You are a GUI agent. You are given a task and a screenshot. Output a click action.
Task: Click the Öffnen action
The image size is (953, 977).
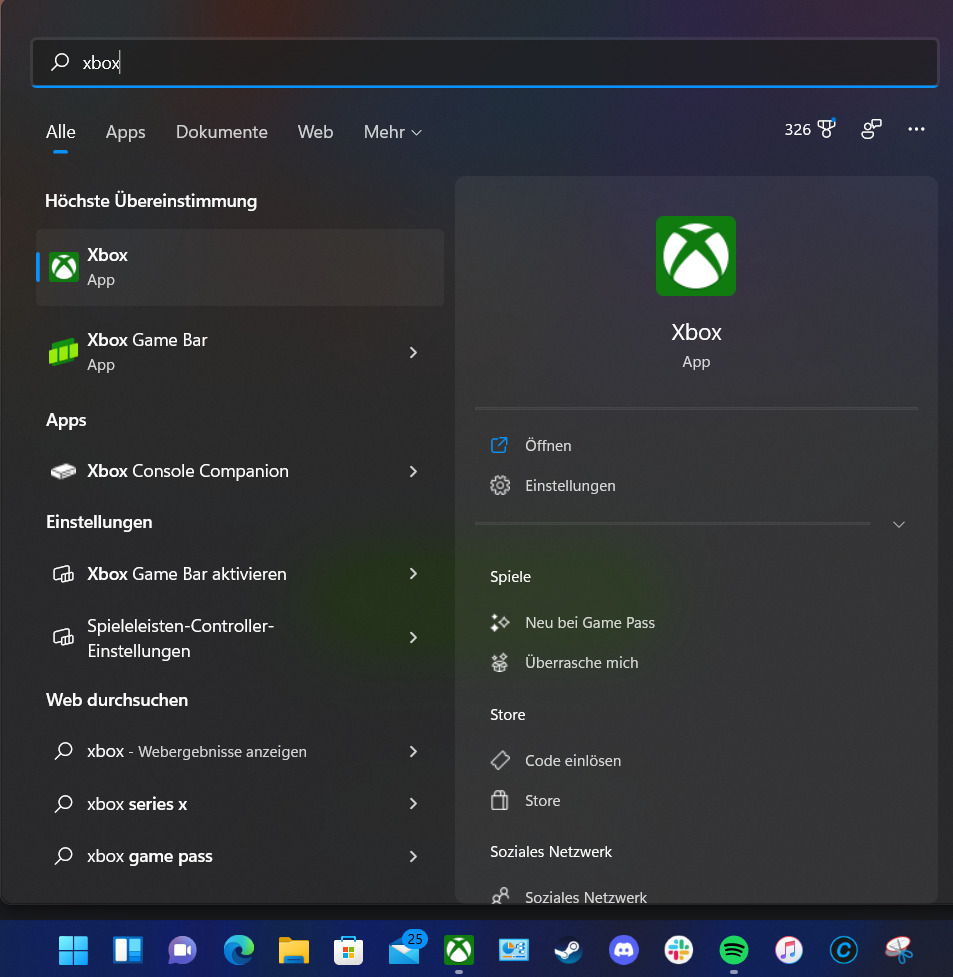point(531,446)
